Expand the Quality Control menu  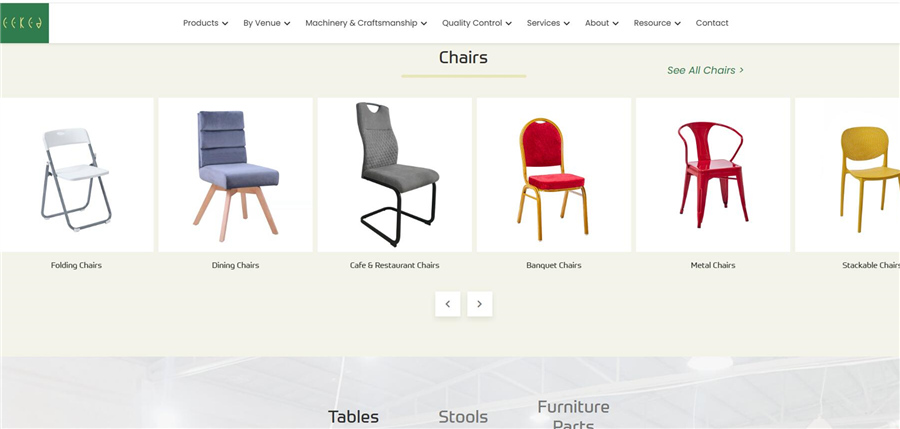(x=476, y=23)
